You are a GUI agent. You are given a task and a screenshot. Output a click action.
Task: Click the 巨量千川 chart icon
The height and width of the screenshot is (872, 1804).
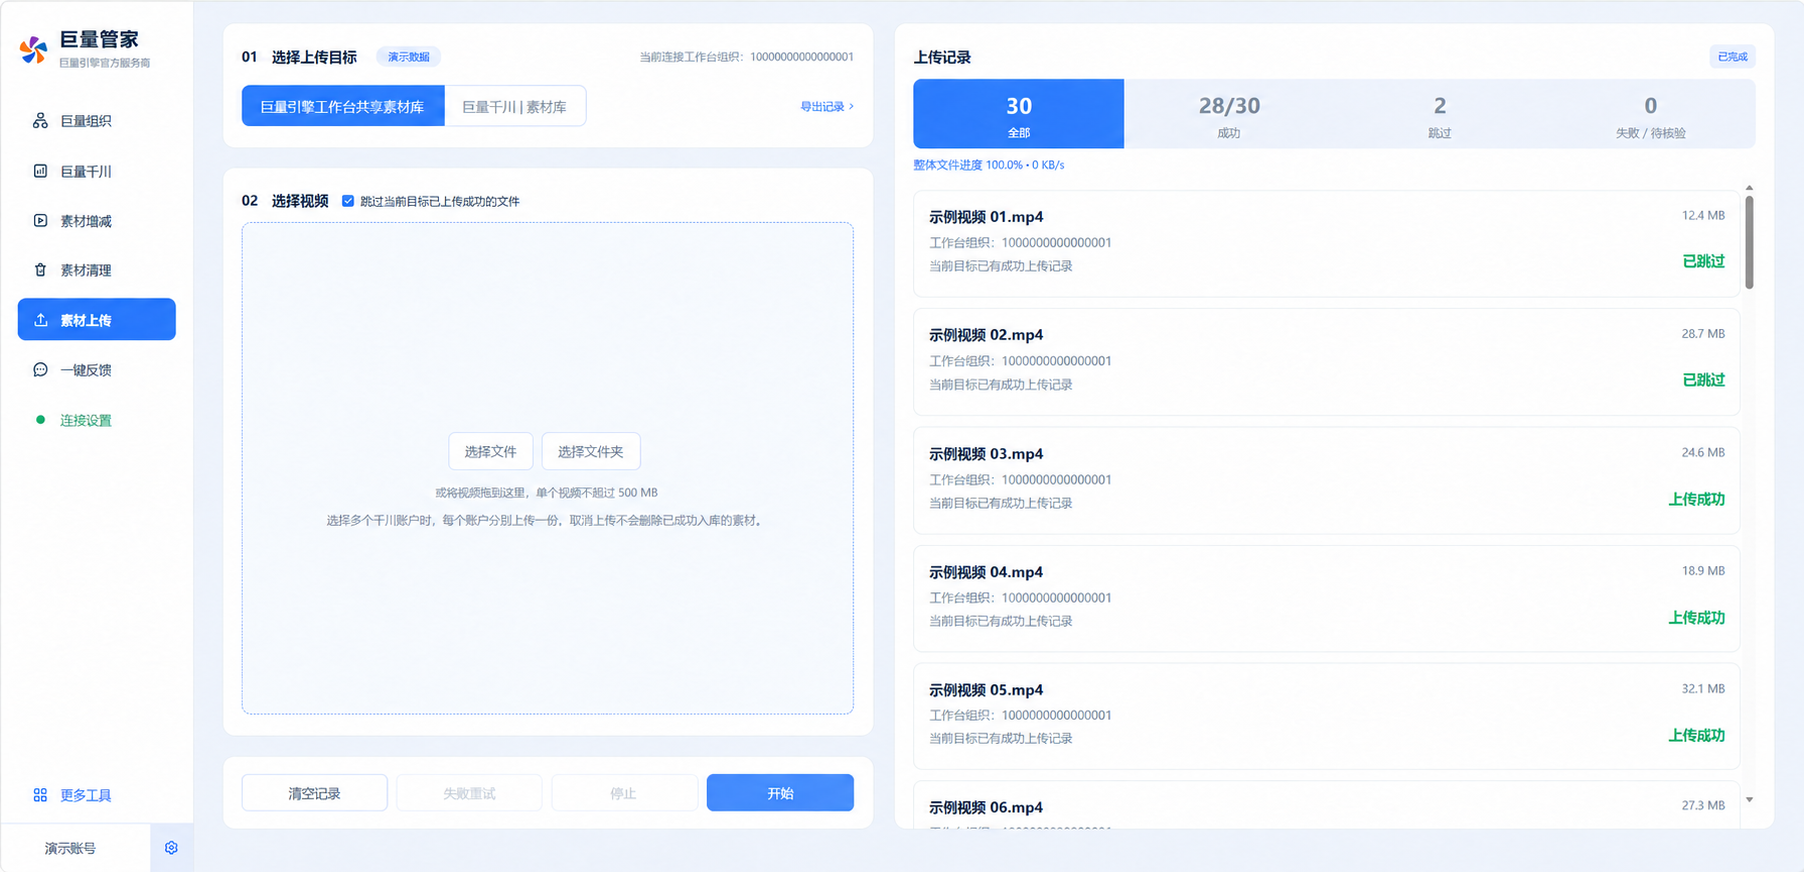pyautogui.click(x=40, y=171)
